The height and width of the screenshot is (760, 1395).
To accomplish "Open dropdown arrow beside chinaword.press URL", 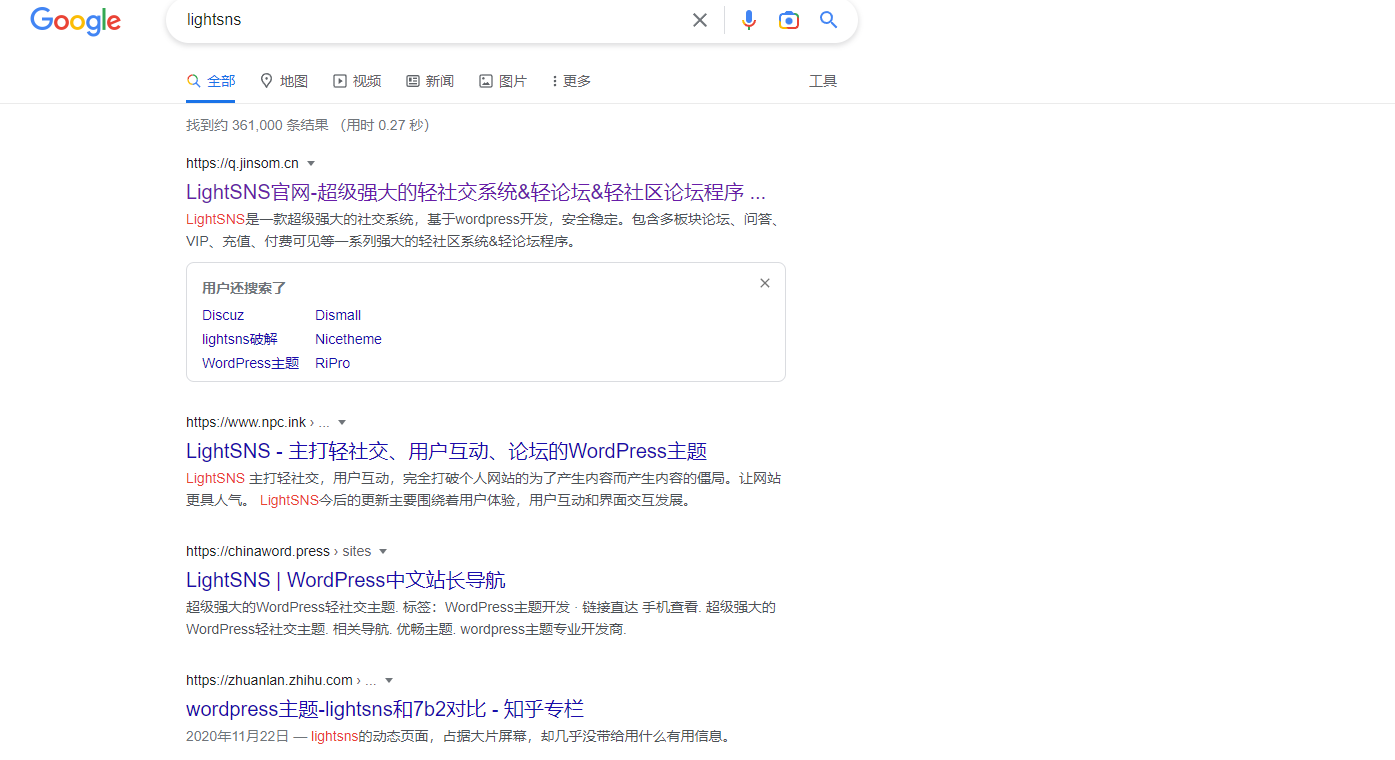I will click(383, 551).
